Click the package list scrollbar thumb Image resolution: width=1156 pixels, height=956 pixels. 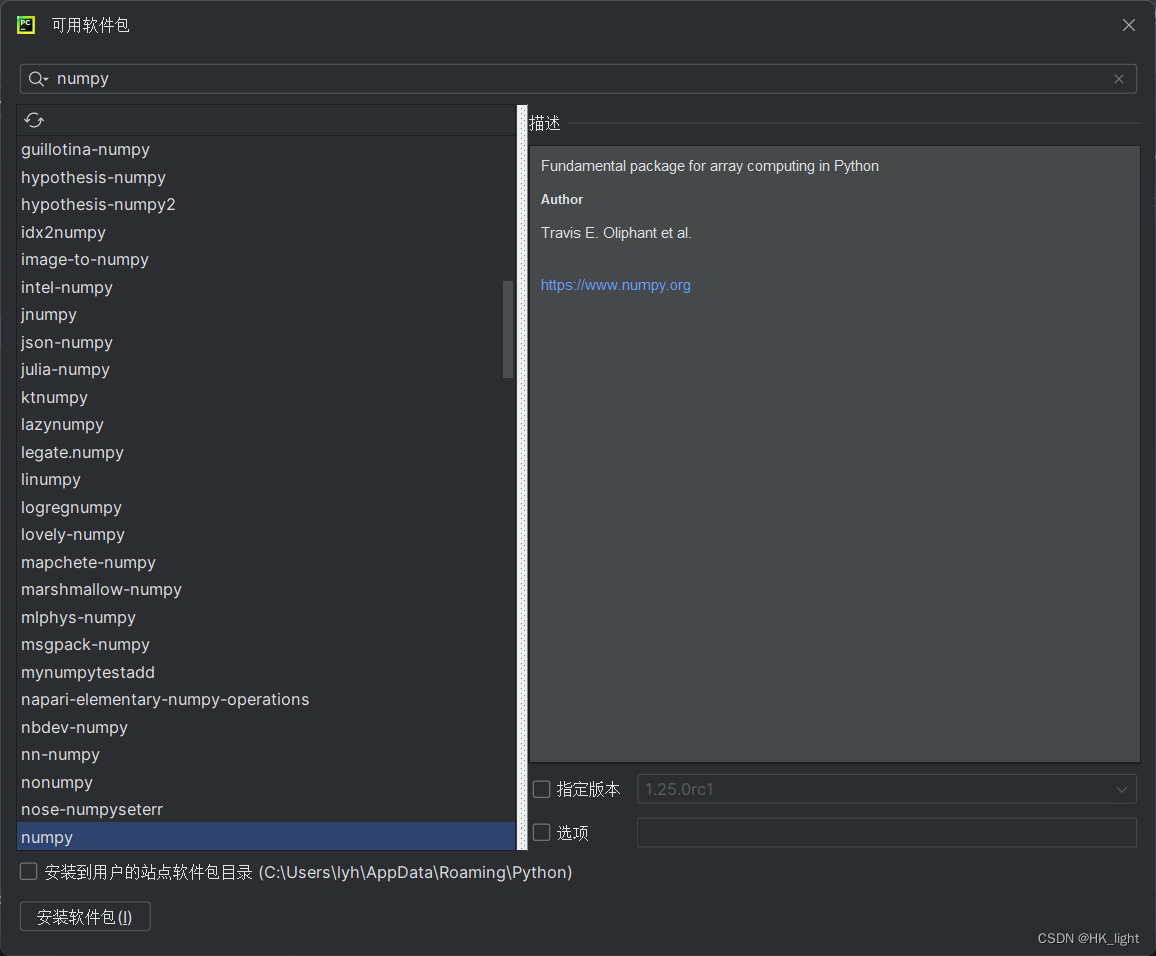point(508,329)
